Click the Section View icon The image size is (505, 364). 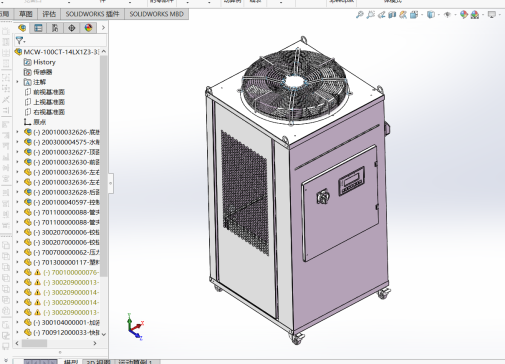tap(392, 15)
